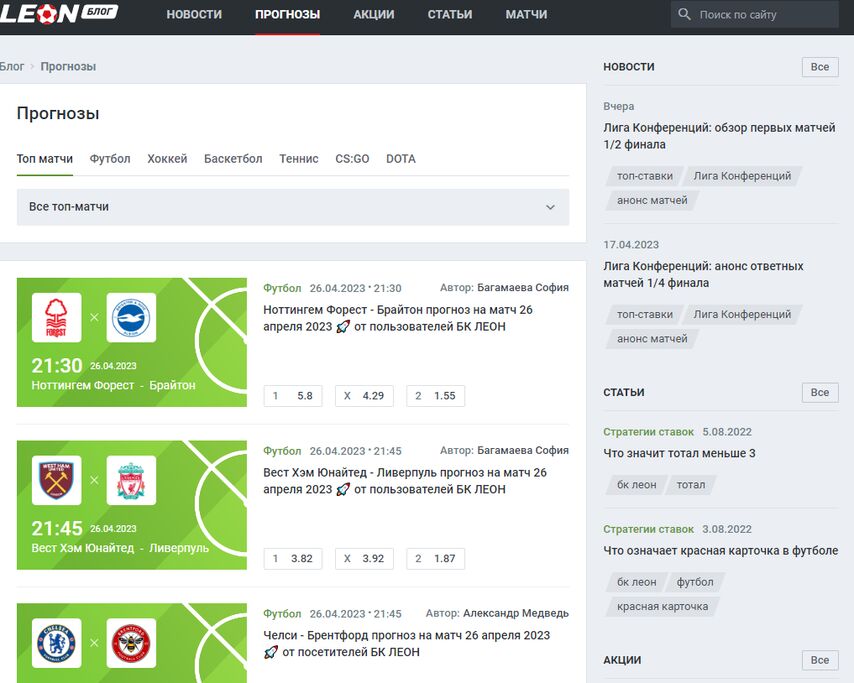Image resolution: width=854 pixels, height=683 pixels.
Task: Click the Brighton club crest
Action: click(131, 318)
